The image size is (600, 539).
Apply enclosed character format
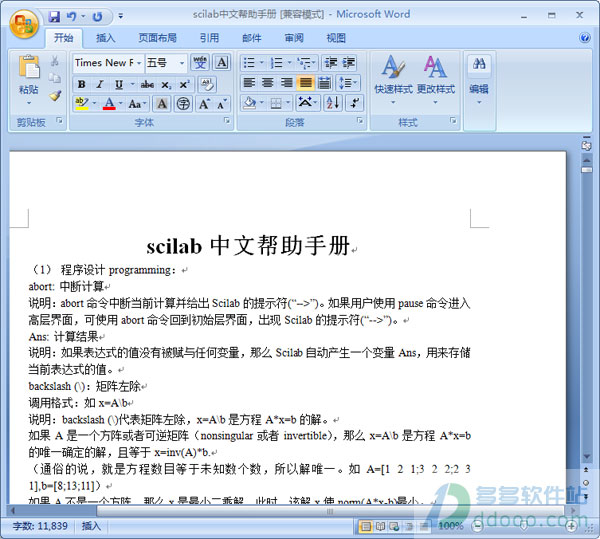pyautogui.click(x=183, y=103)
